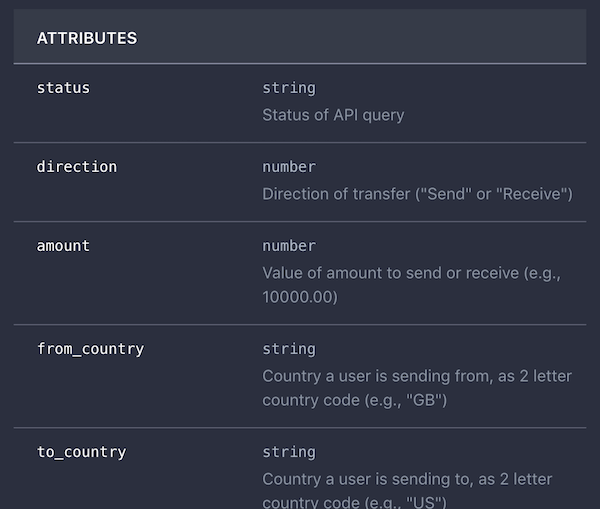600x509 pixels.
Task: Click the "US" country code example
Action: click(x=424, y=502)
